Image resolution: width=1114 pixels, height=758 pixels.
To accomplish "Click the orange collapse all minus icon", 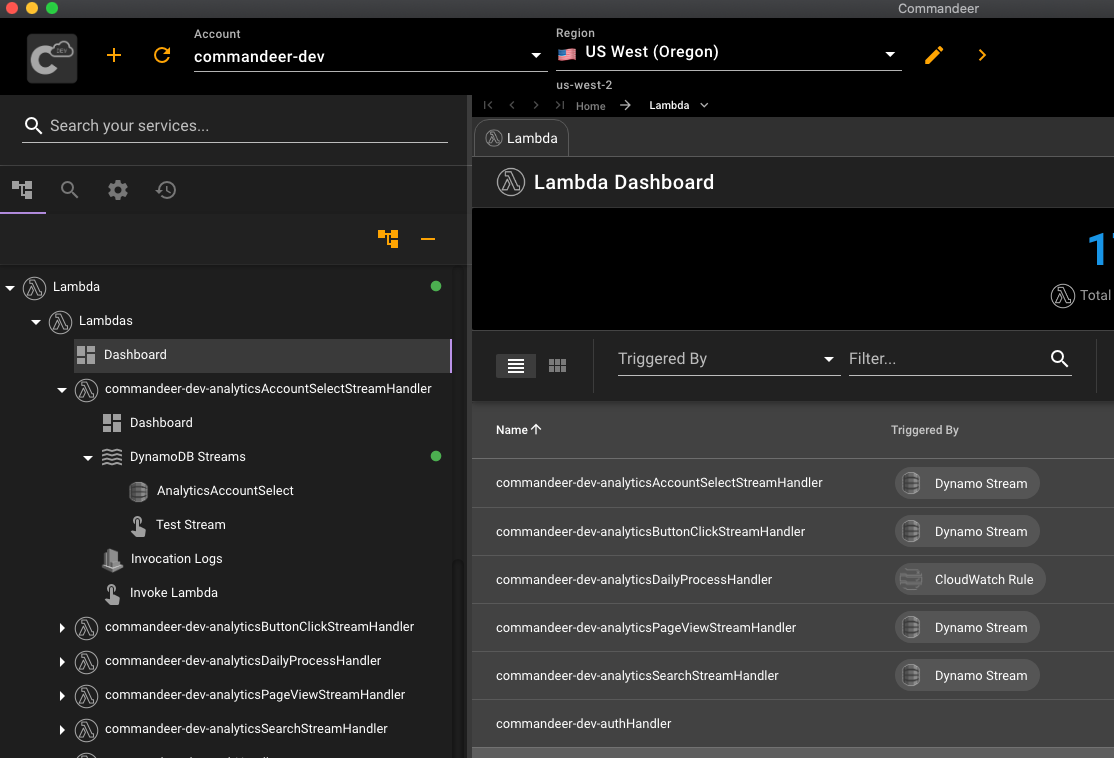I will pyautogui.click(x=428, y=239).
